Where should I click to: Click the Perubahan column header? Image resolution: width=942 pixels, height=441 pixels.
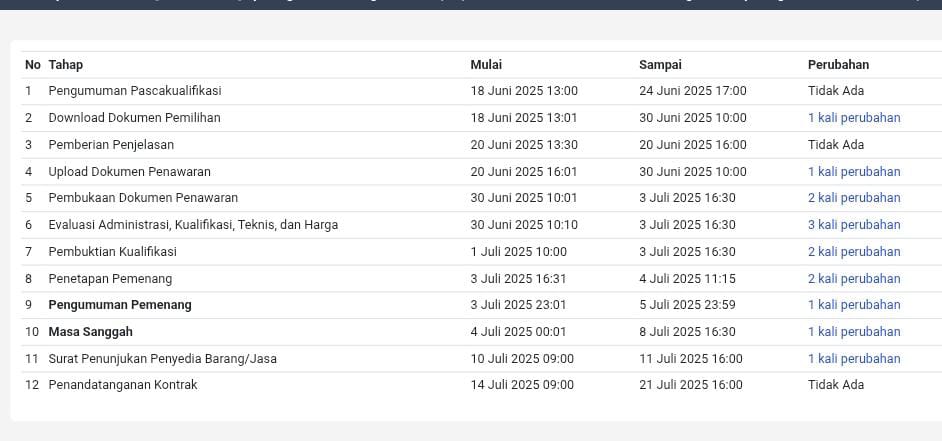838,65
